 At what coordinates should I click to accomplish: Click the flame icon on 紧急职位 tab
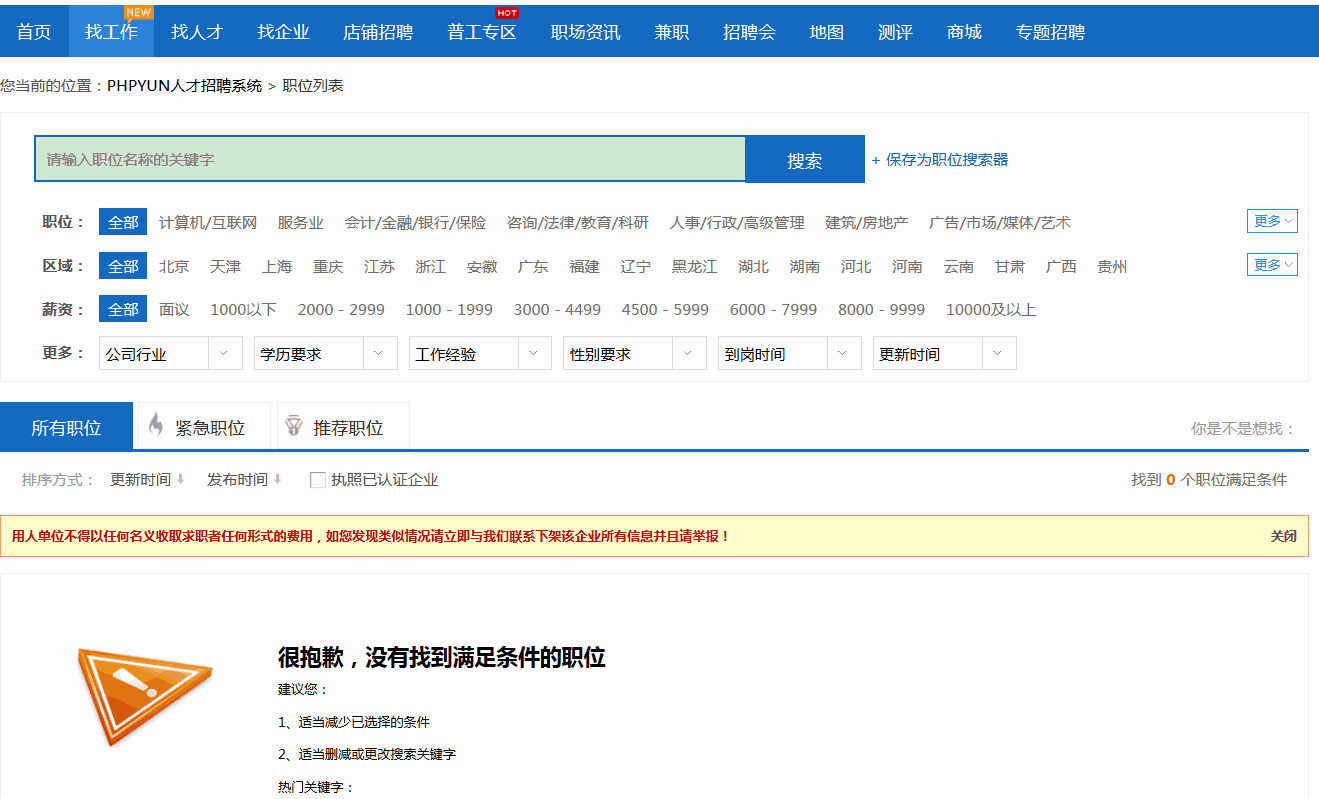(x=156, y=425)
